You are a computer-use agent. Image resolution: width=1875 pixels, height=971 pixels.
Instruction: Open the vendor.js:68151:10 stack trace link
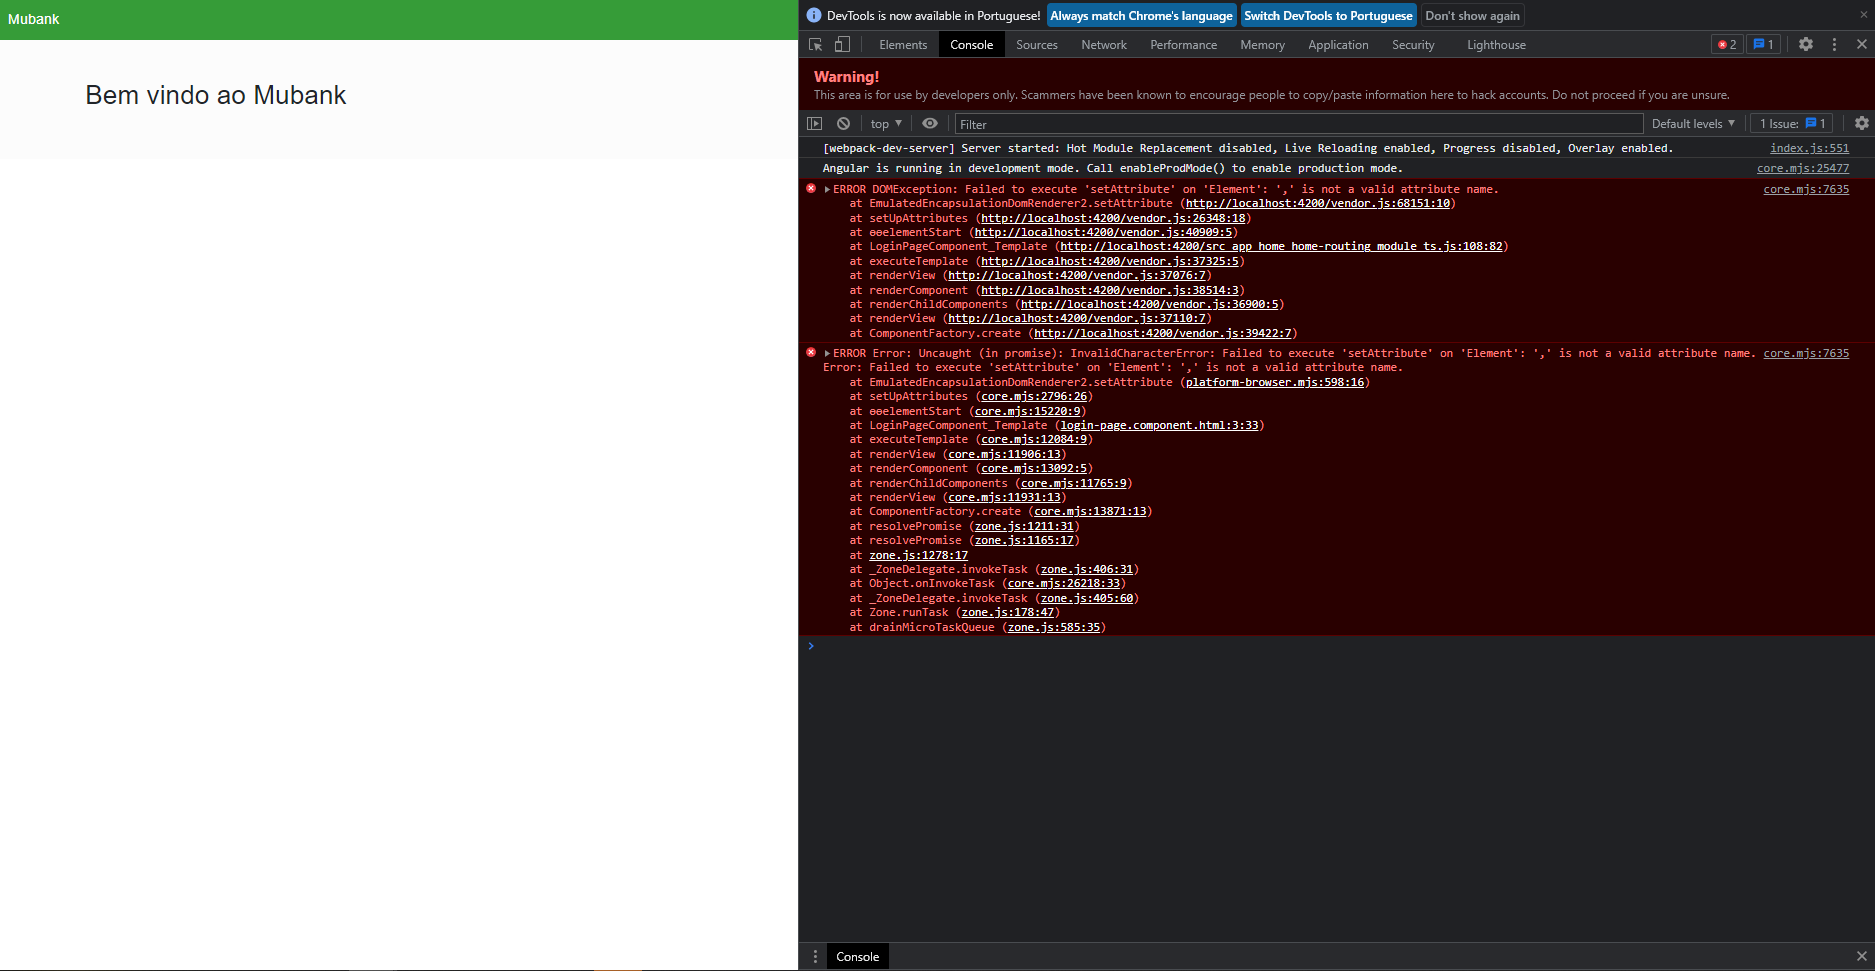point(1317,203)
